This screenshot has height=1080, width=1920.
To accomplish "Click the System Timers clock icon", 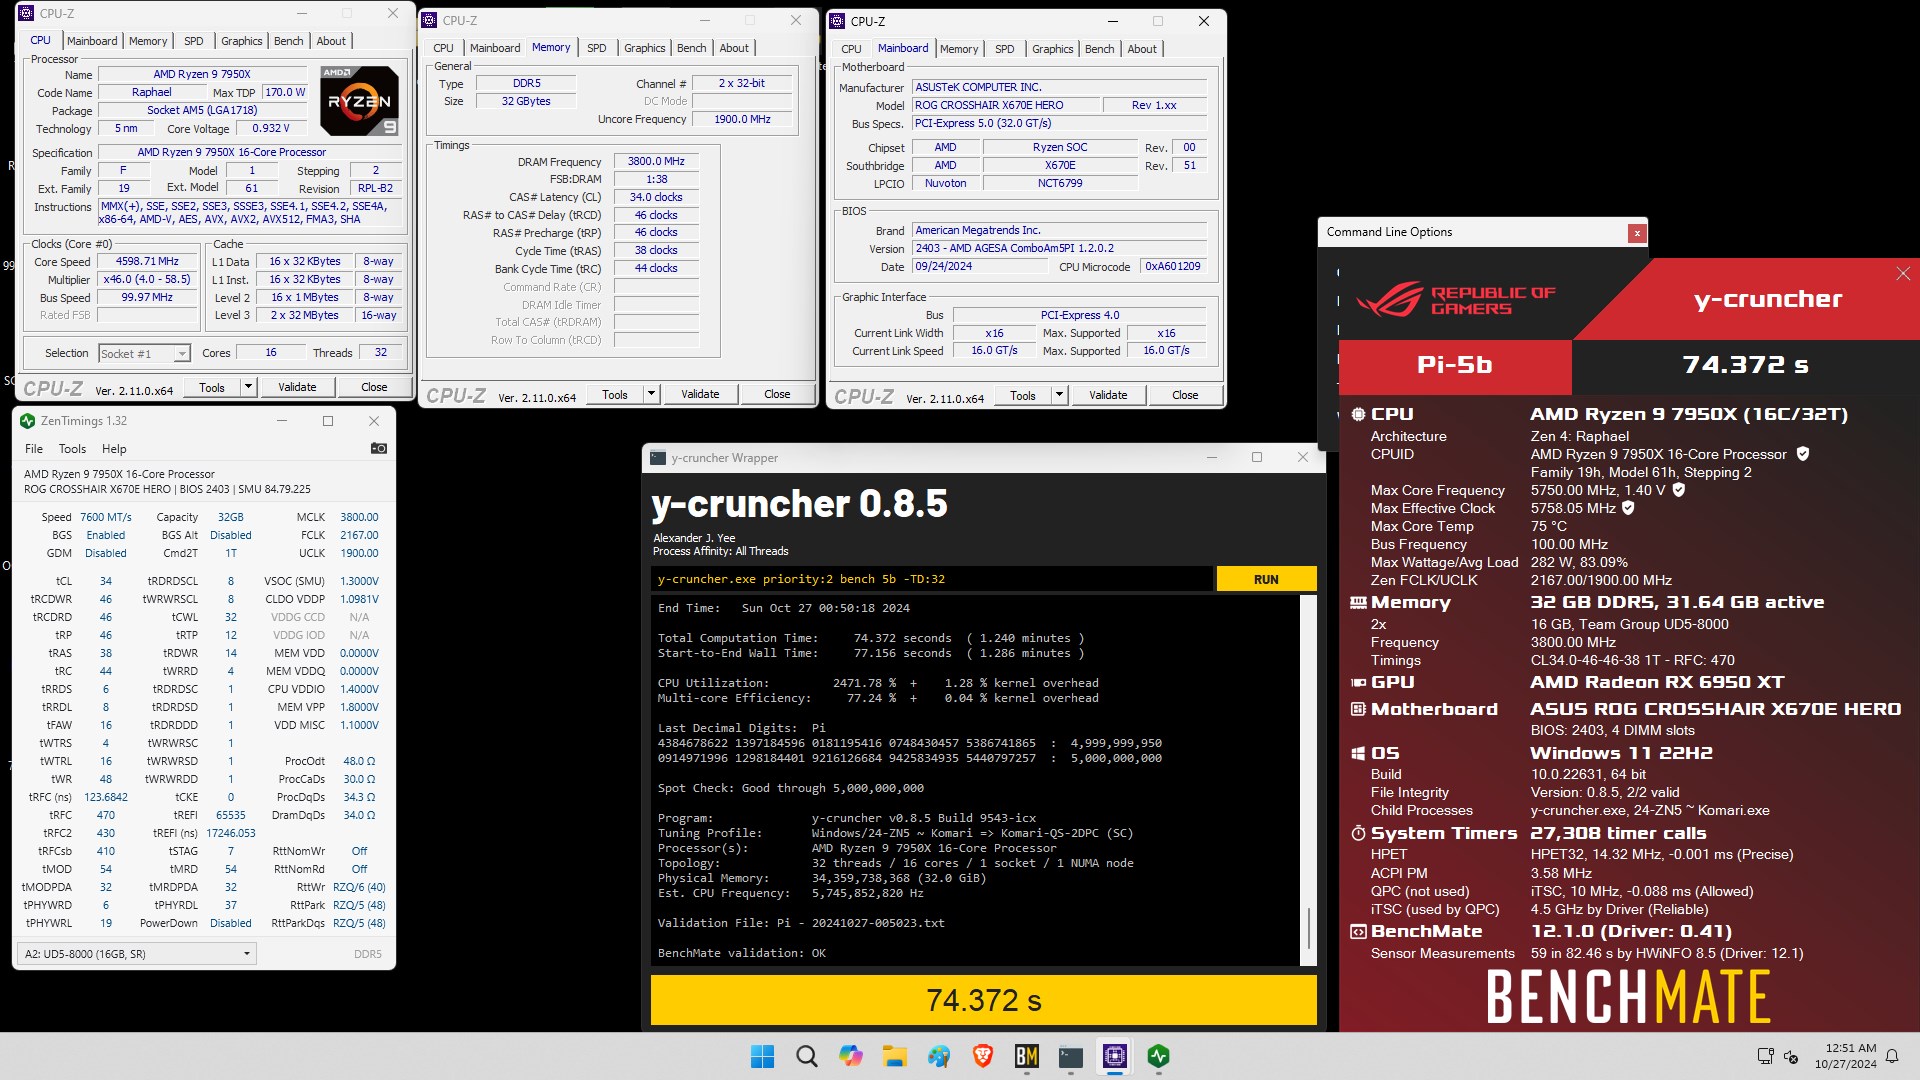I will (x=1358, y=833).
